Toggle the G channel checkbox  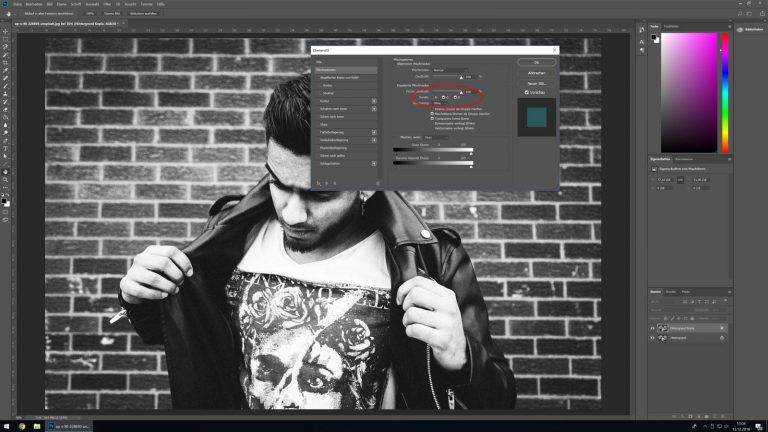click(x=445, y=97)
